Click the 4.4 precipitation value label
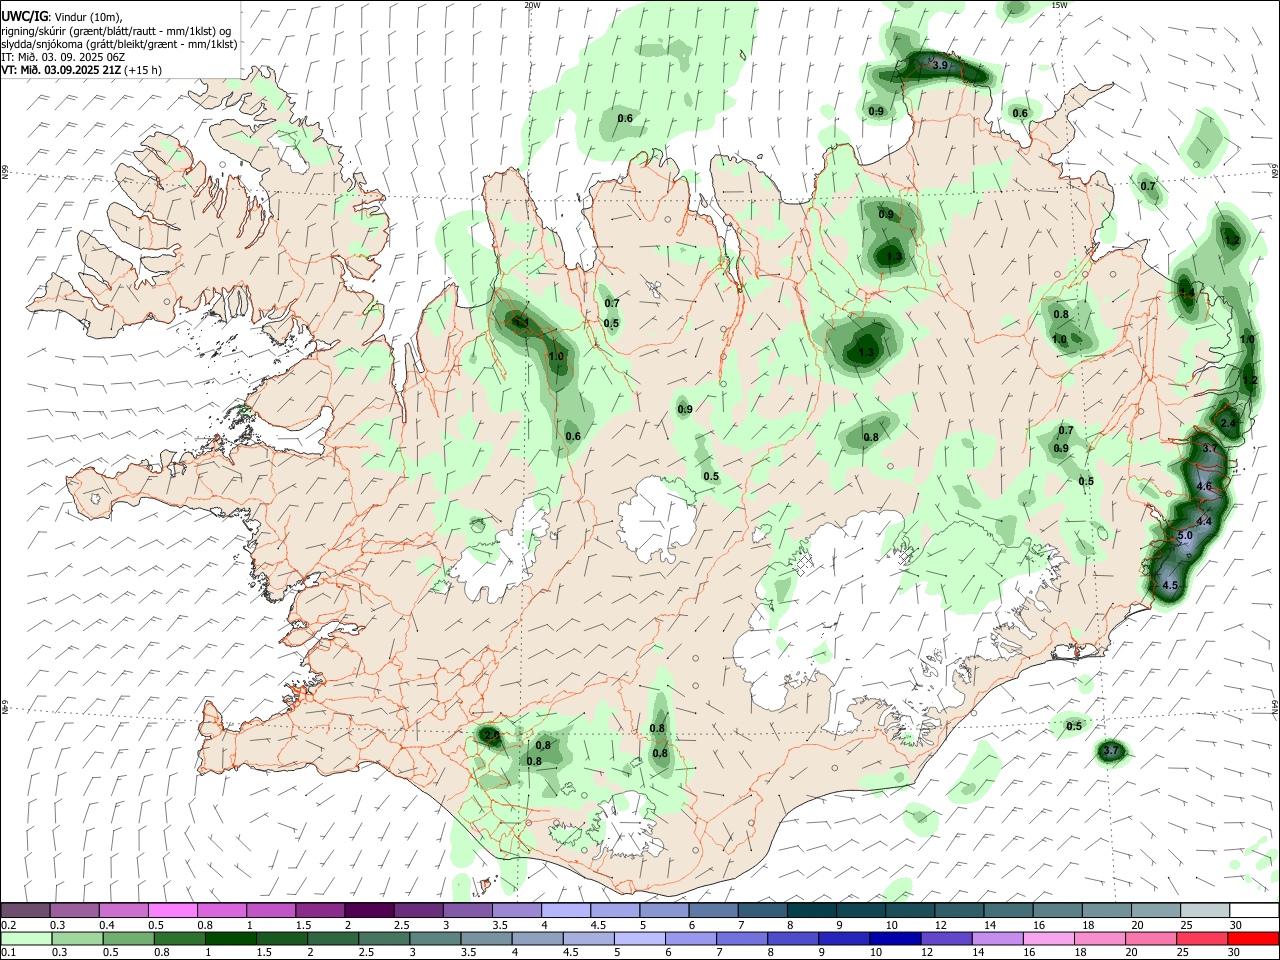The image size is (1280, 960). click(1204, 522)
